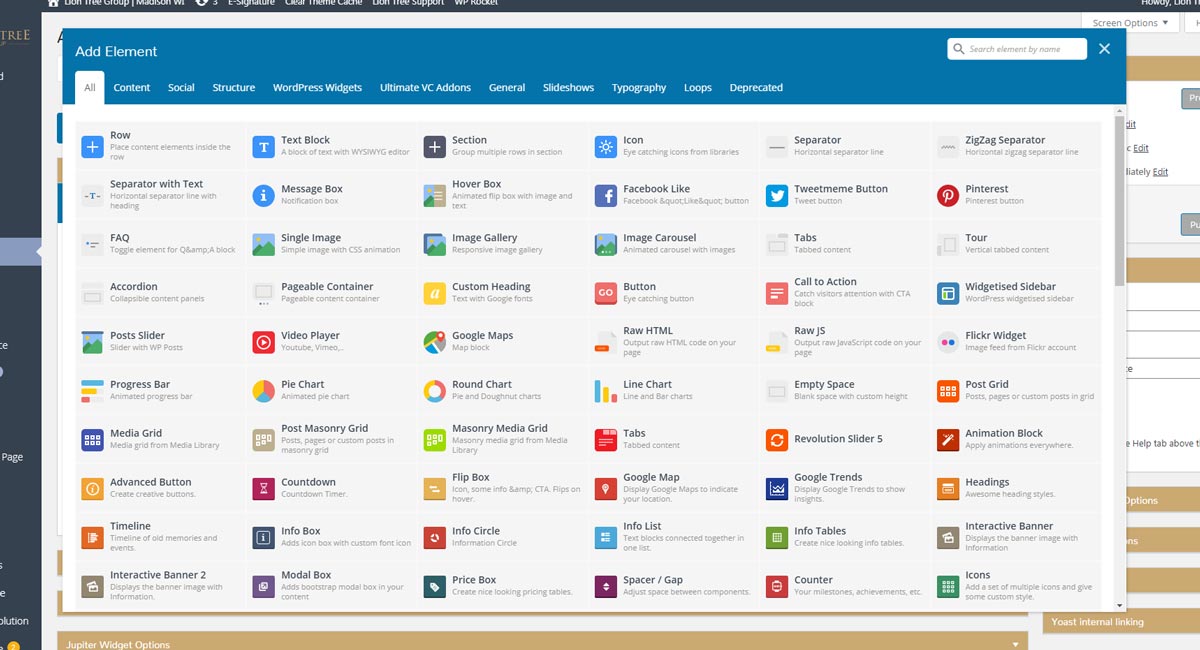Viewport: 1200px width, 650px height.
Task: Choose the Revolution Slider 5 icon
Action: pyautogui.click(x=776, y=440)
